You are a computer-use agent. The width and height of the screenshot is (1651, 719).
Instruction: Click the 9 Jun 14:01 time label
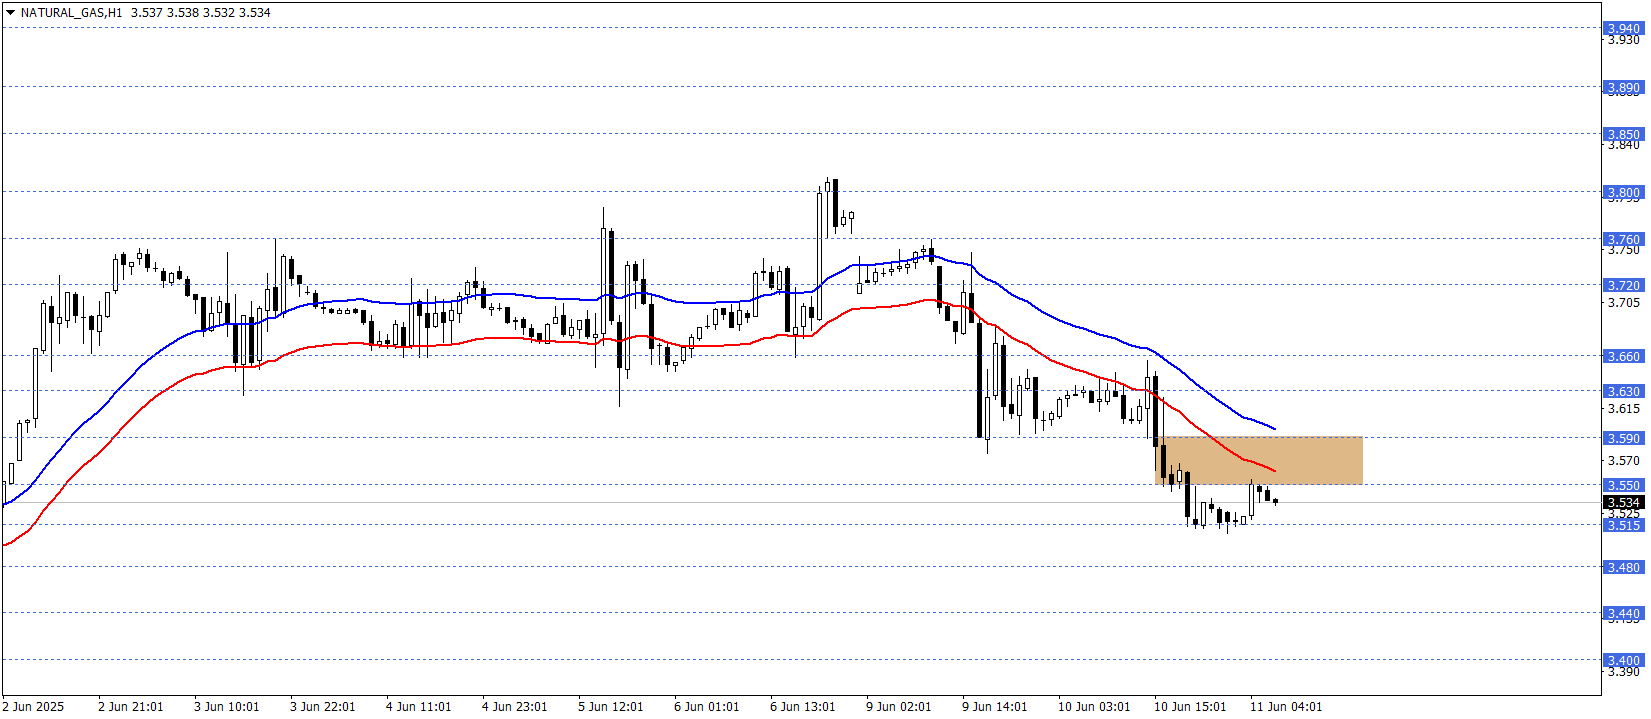coord(995,707)
